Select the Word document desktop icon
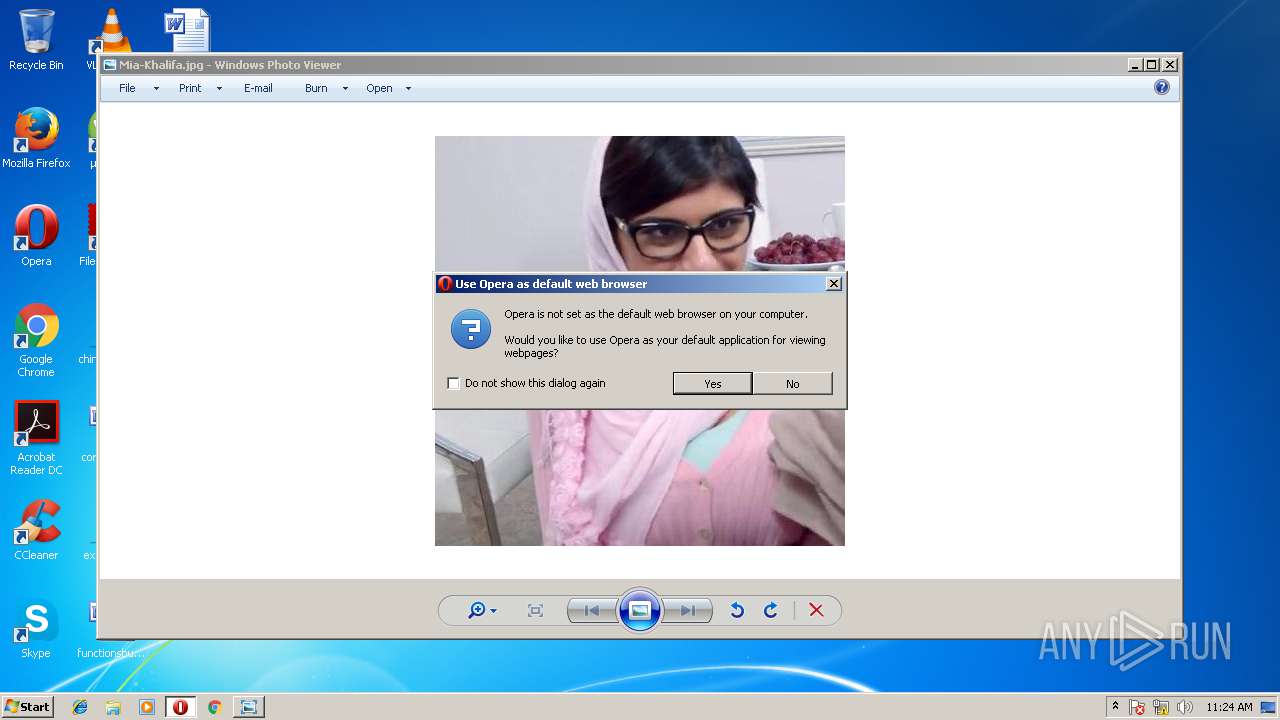The height and width of the screenshot is (720, 1280). point(187,30)
